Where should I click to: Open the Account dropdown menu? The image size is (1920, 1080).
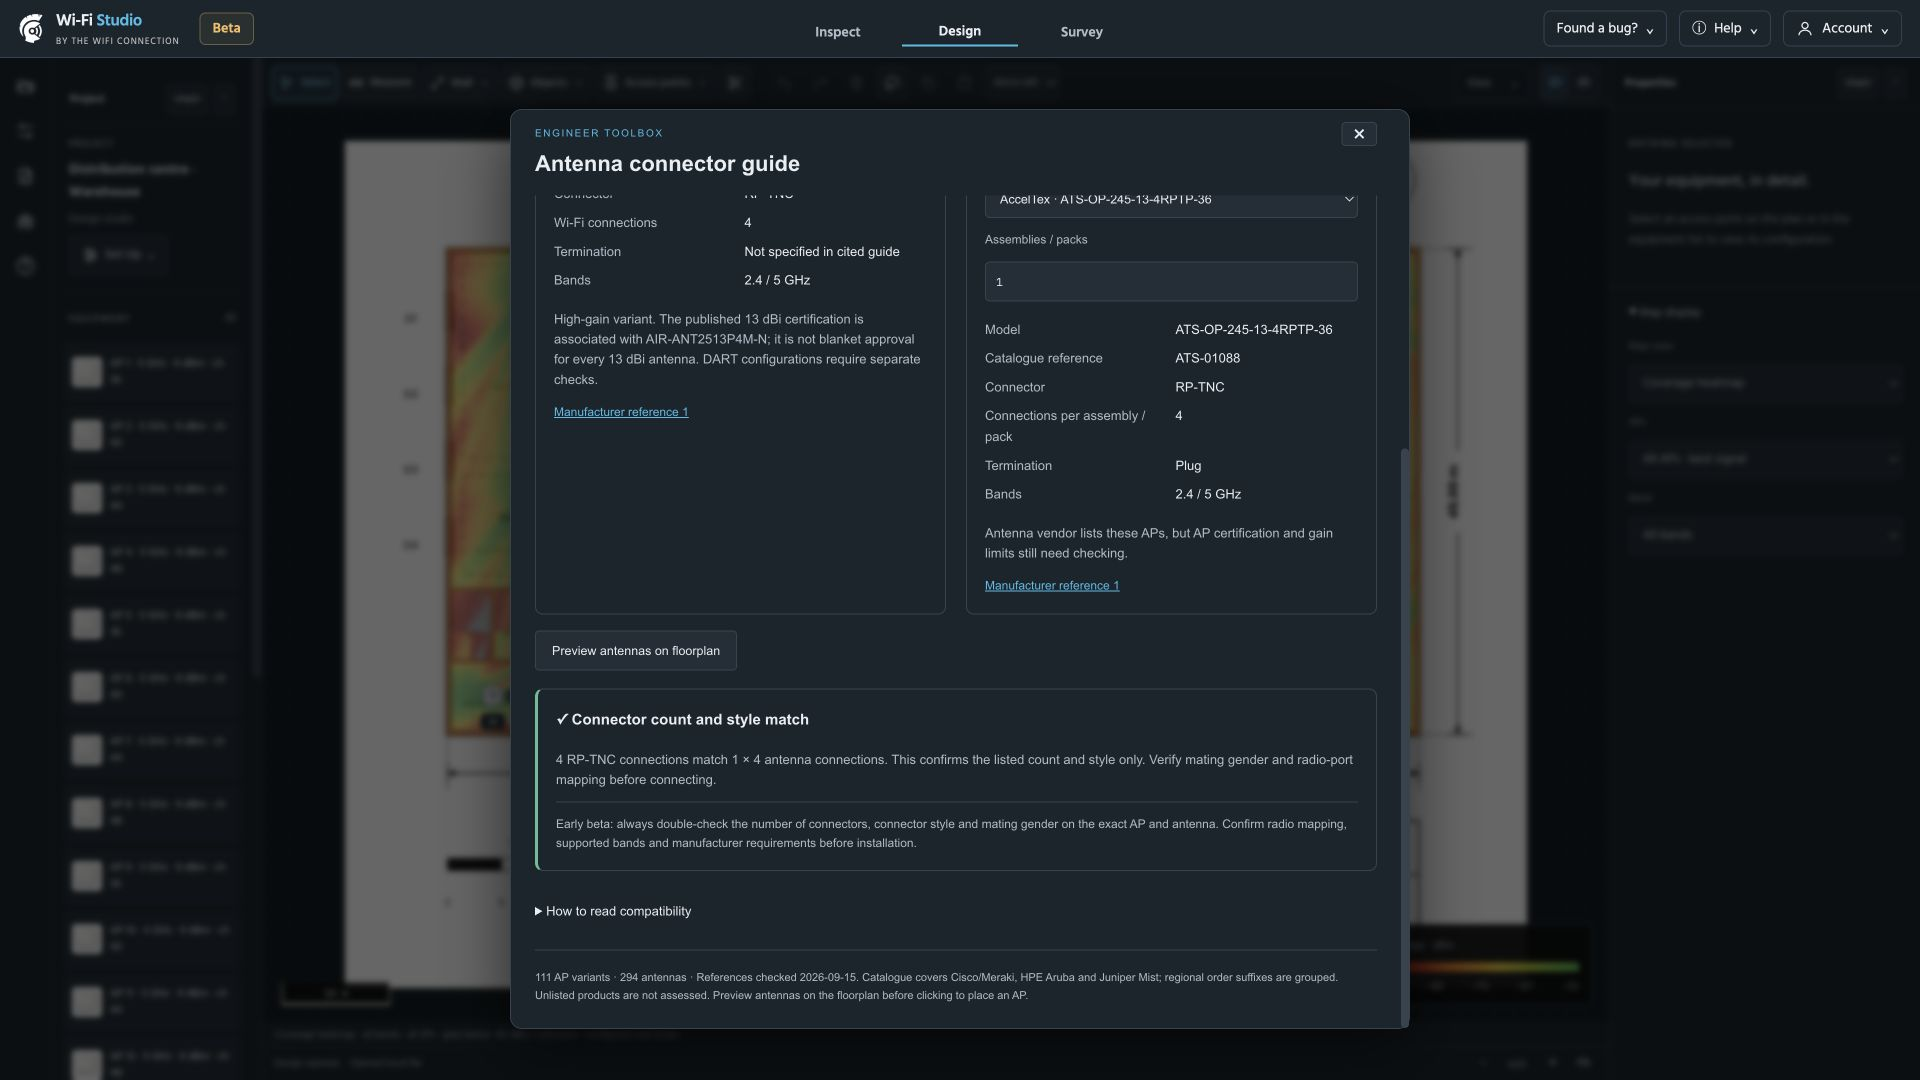(1841, 28)
